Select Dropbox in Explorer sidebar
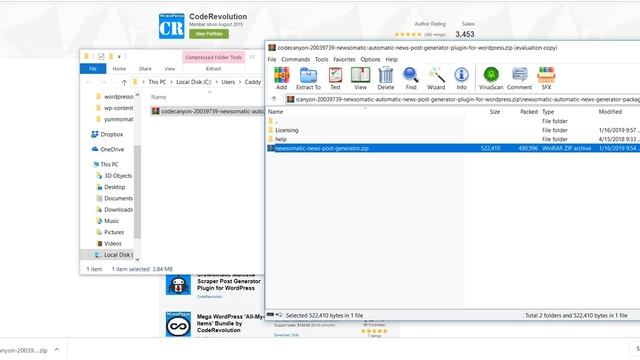Image resolution: width=640 pixels, height=360 pixels. click(x=107, y=134)
